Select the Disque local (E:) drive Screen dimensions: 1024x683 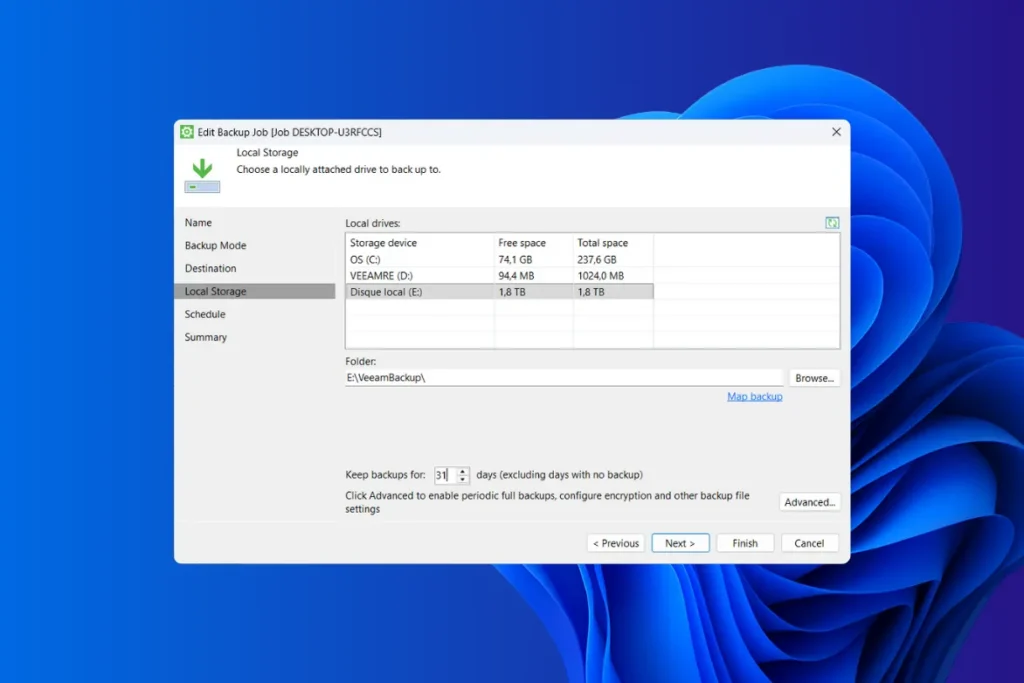point(420,292)
